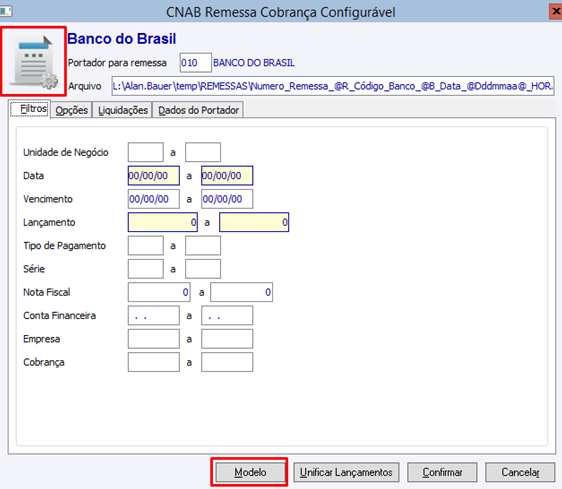
Task: Click the second Tipo de Pagamento field
Action: tap(203, 246)
